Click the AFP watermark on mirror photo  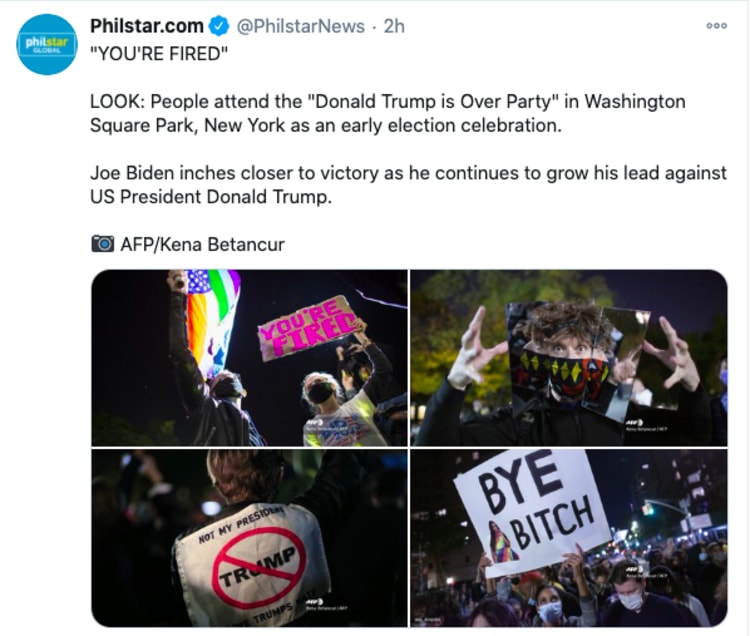[x=644, y=426]
